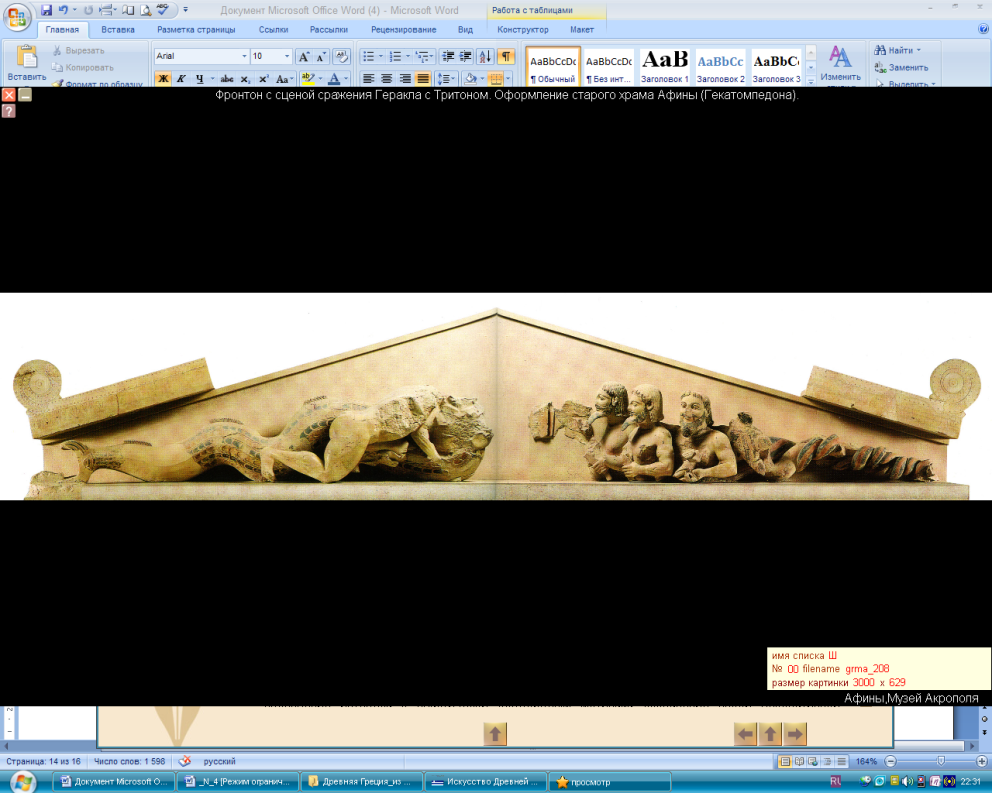Click the Redo icon in quick access toolbar
The height and width of the screenshot is (793, 992).
coord(89,10)
